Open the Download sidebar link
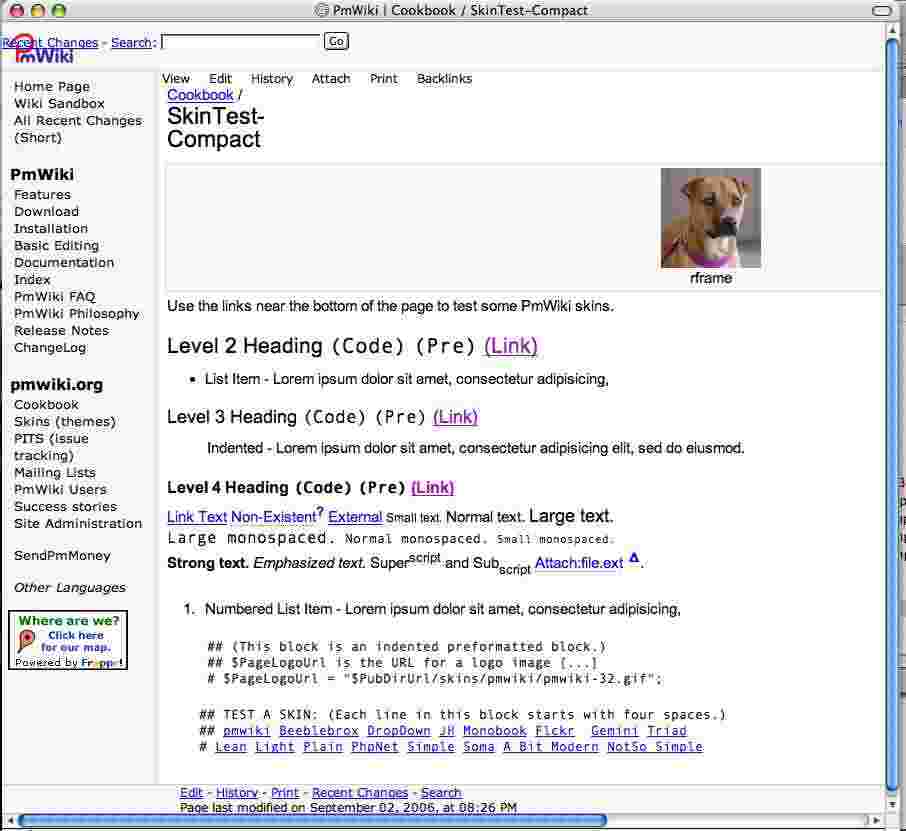The height and width of the screenshot is (831, 906). [47, 212]
